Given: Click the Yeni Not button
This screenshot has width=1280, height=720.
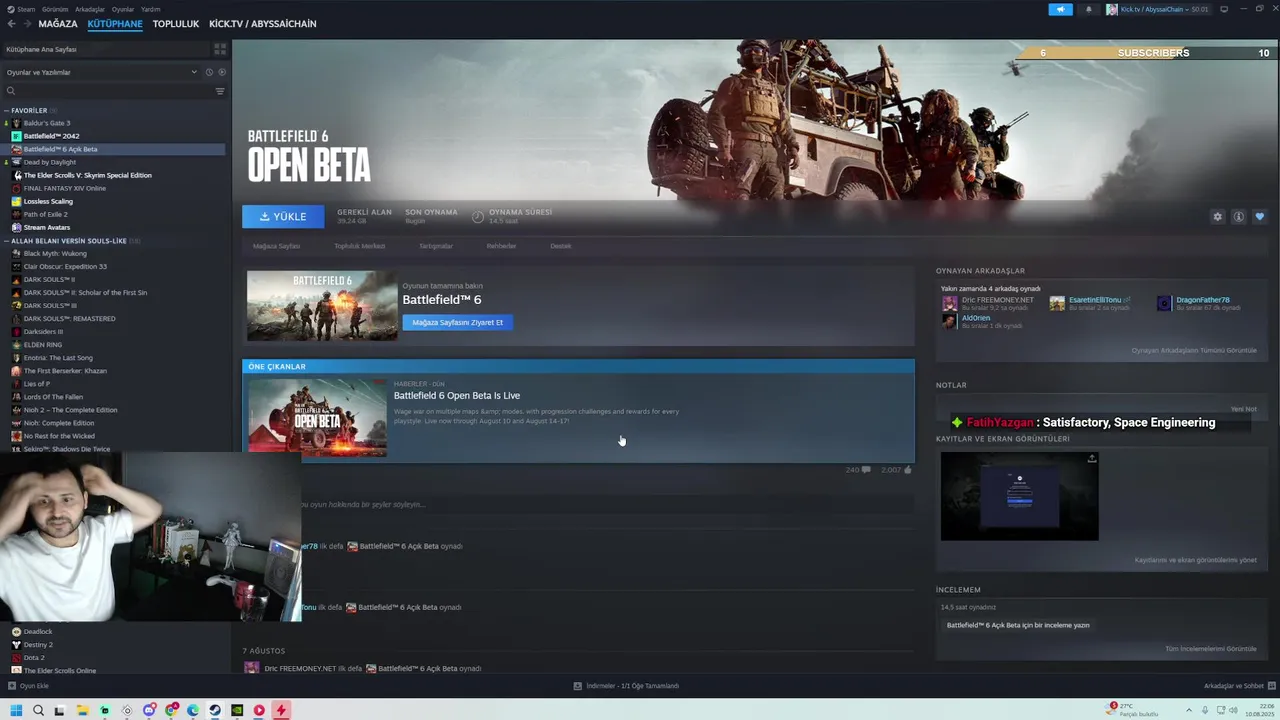Looking at the screenshot, I should click(1243, 409).
